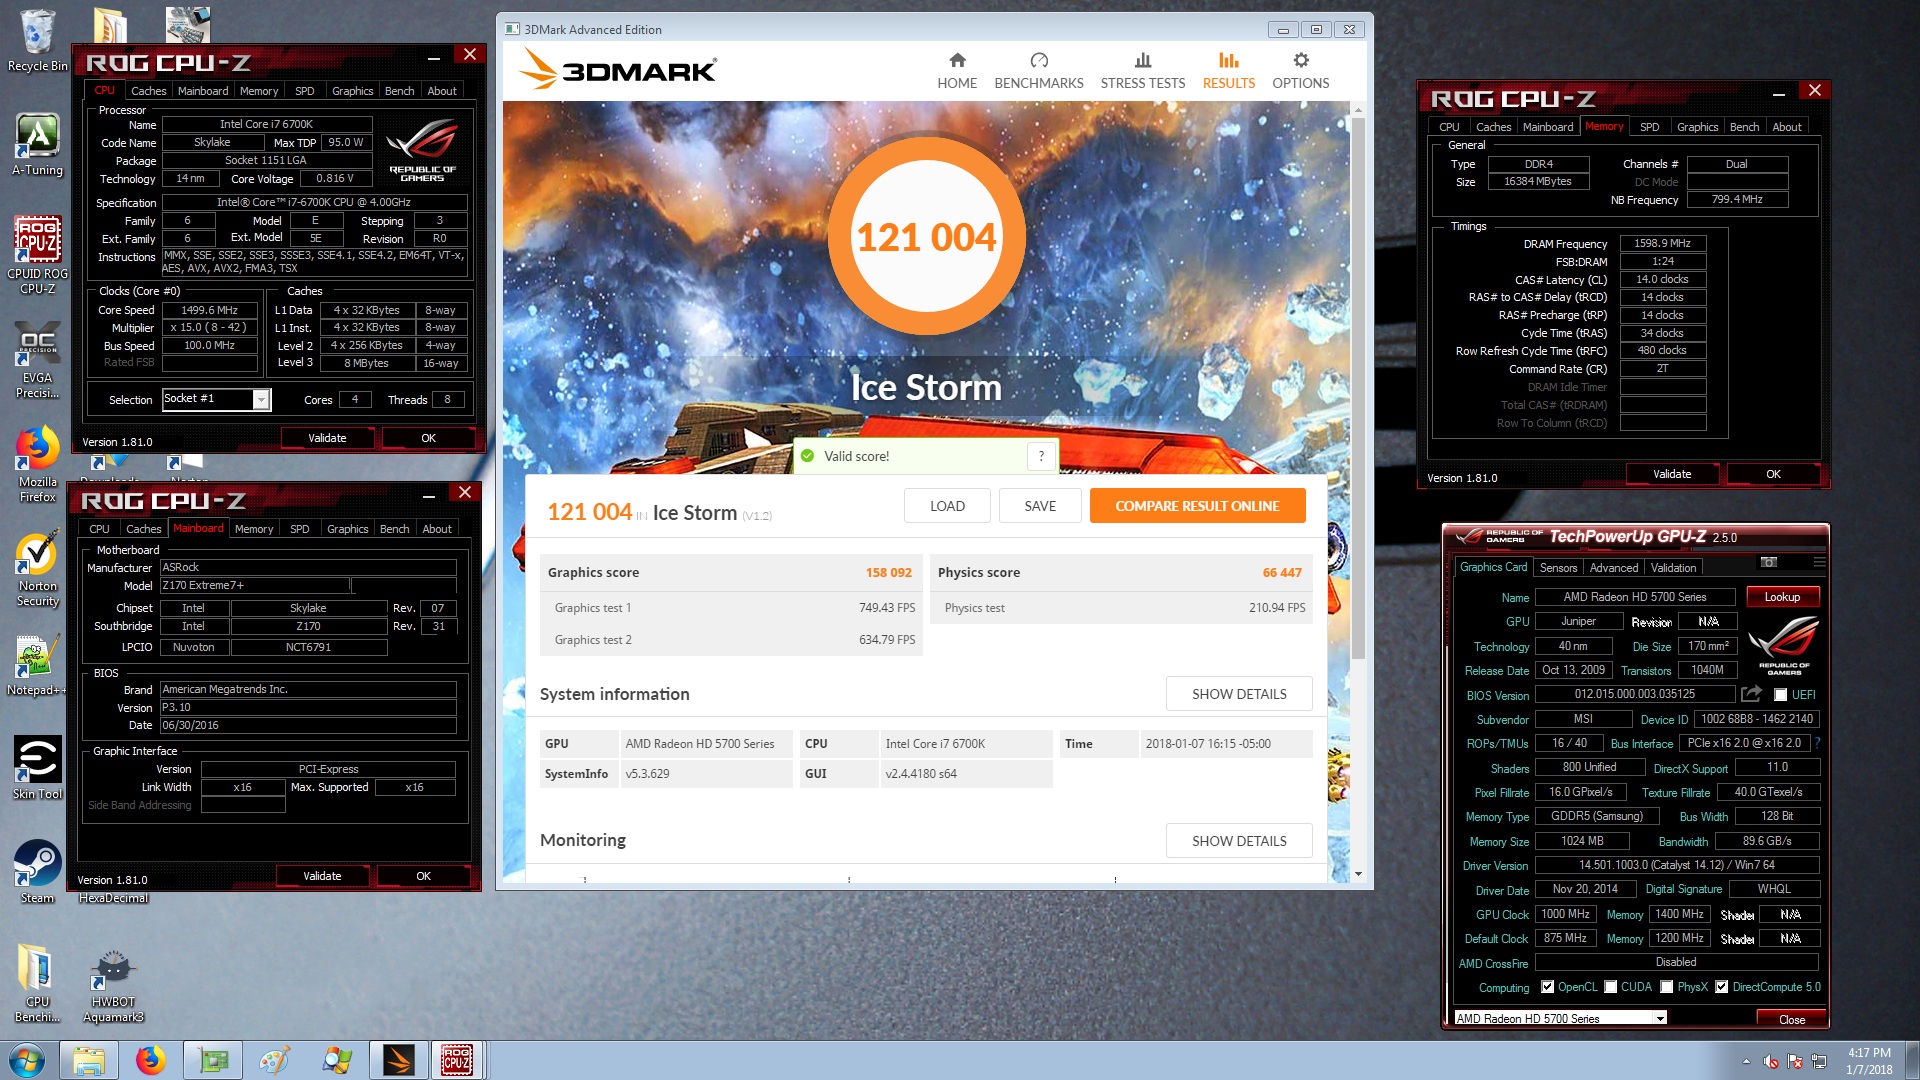Click the GPU-Z BIOS export share icon
1920x1080 pixels.
coord(1751,694)
